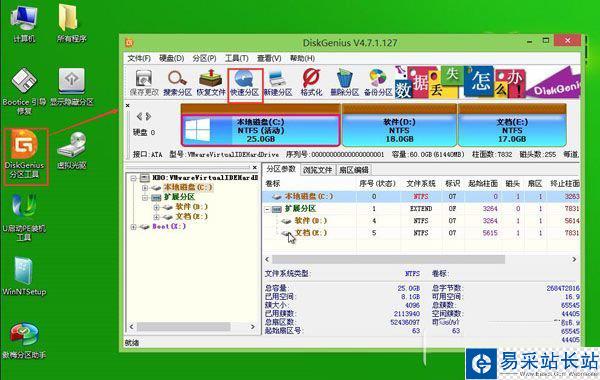
Task: Launch 傲梅分区助手 desktop icon
Action: [x=24, y=341]
